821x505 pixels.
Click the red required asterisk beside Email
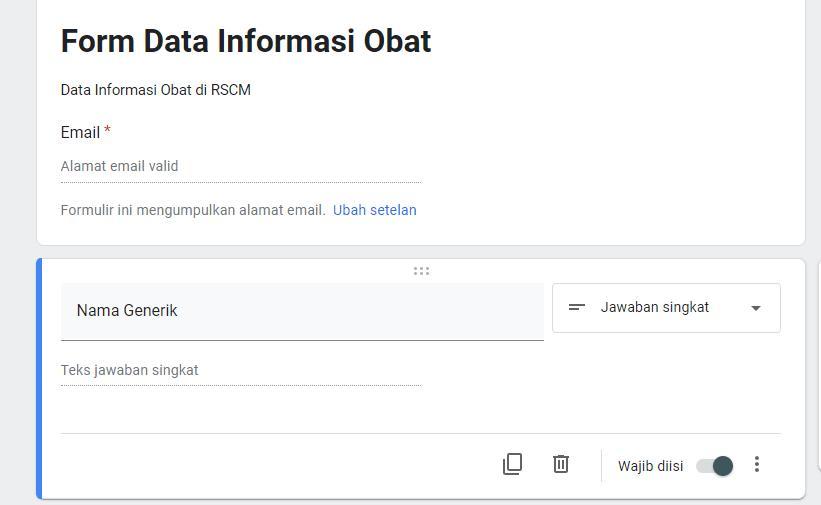tap(107, 131)
